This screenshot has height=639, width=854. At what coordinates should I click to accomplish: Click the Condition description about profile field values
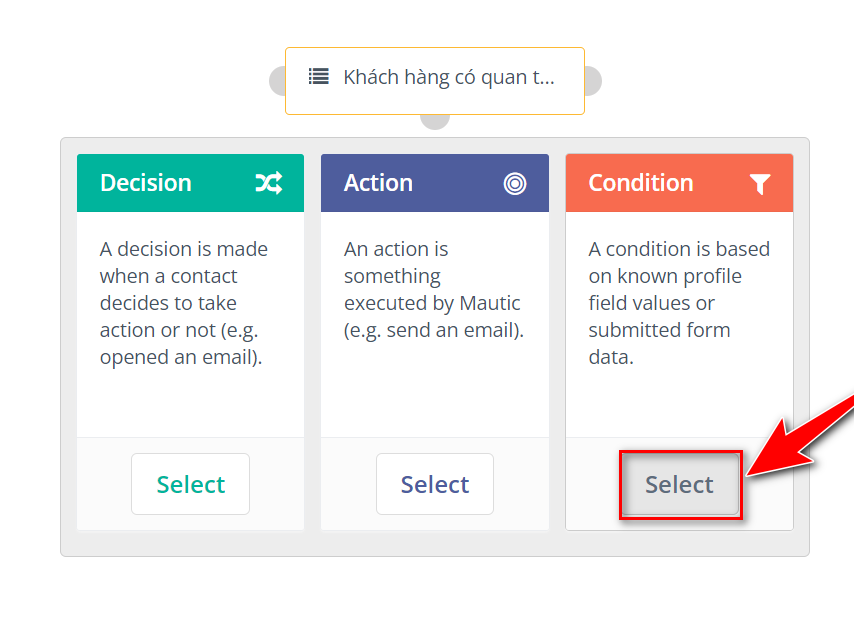(x=678, y=303)
